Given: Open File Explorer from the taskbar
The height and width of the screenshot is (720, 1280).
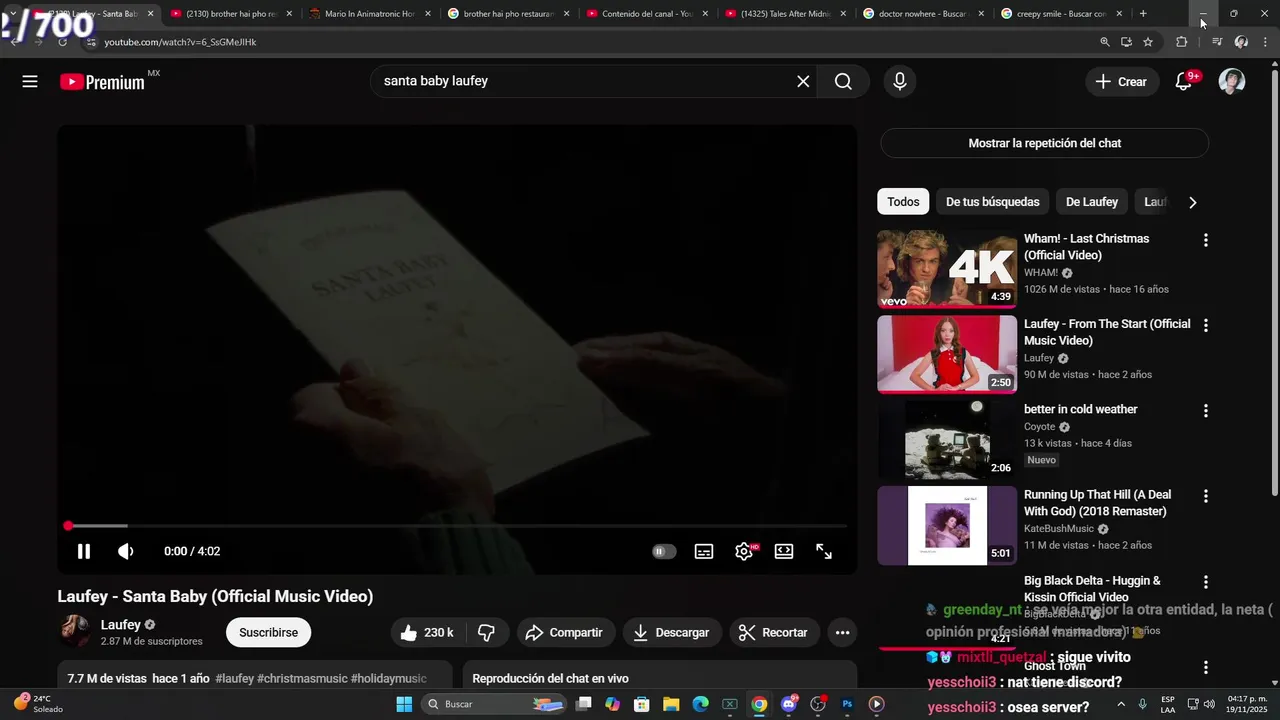Looking at the screenshot, I should click(x=671, y=704).
